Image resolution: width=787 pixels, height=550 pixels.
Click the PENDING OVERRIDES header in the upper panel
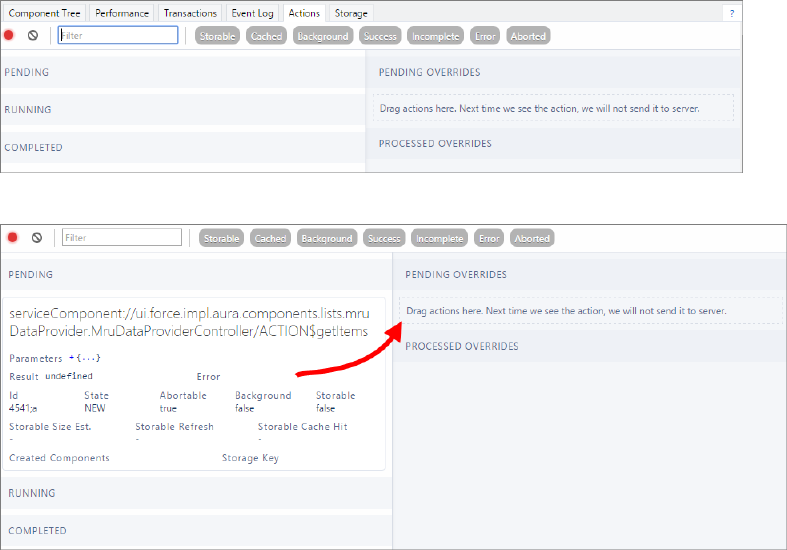pos(554,72)
